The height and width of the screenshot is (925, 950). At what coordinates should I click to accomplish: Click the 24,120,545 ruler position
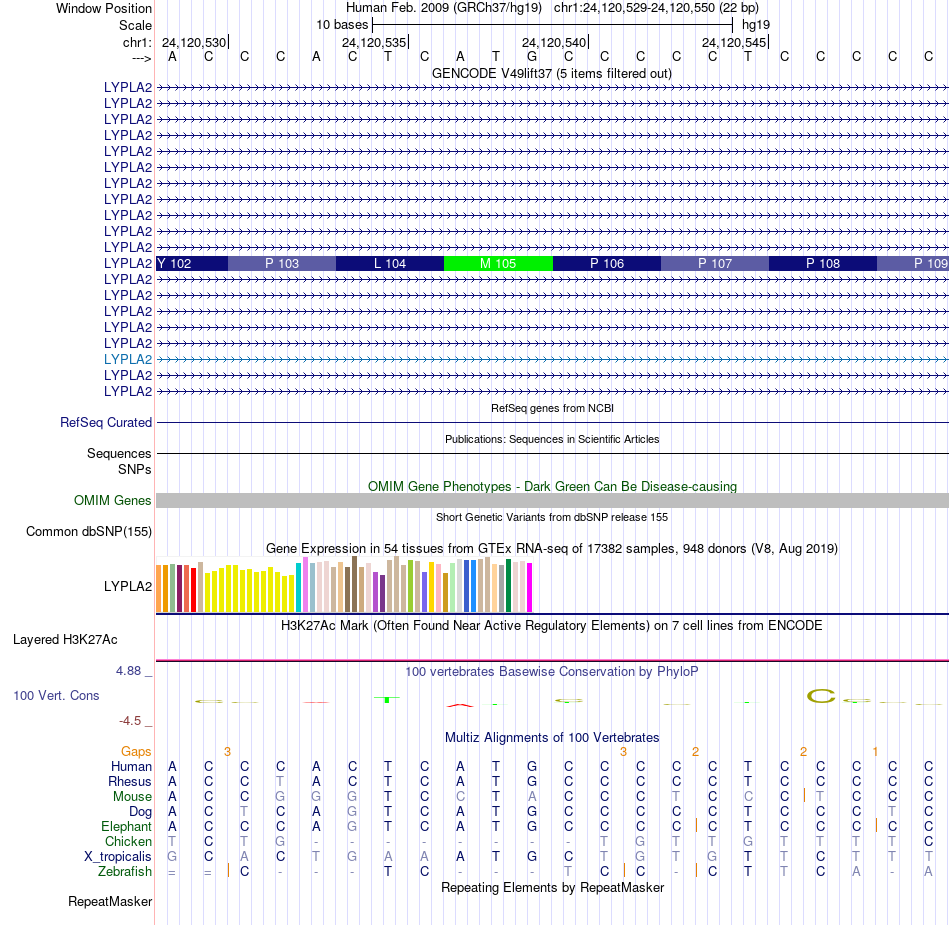[734, 42]
